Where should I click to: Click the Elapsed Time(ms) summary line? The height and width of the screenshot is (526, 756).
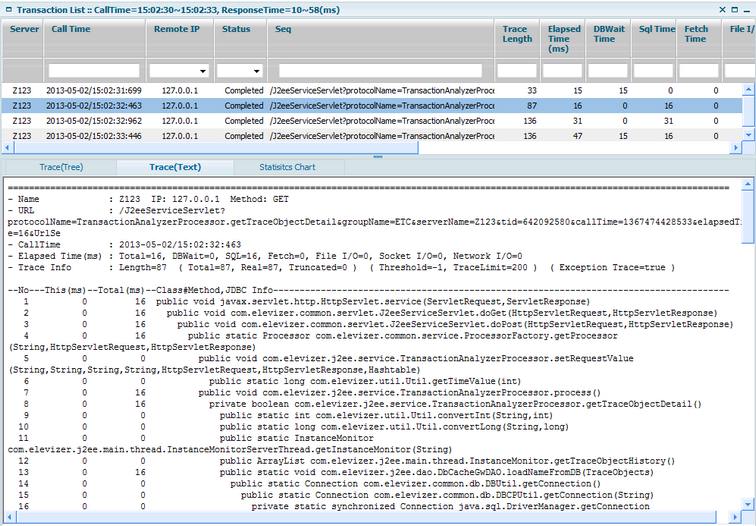[265, 256]
